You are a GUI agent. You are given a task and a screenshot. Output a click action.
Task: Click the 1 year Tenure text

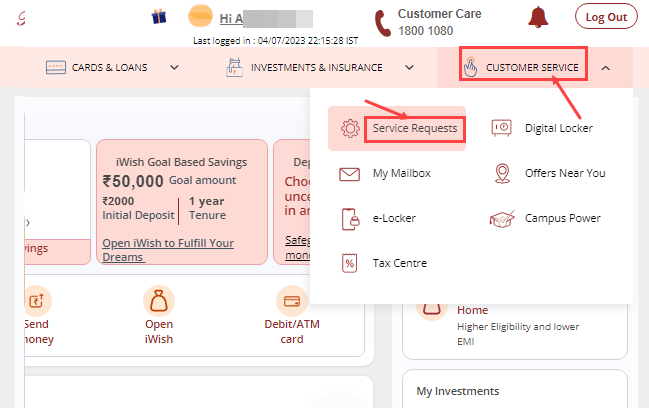207,208
